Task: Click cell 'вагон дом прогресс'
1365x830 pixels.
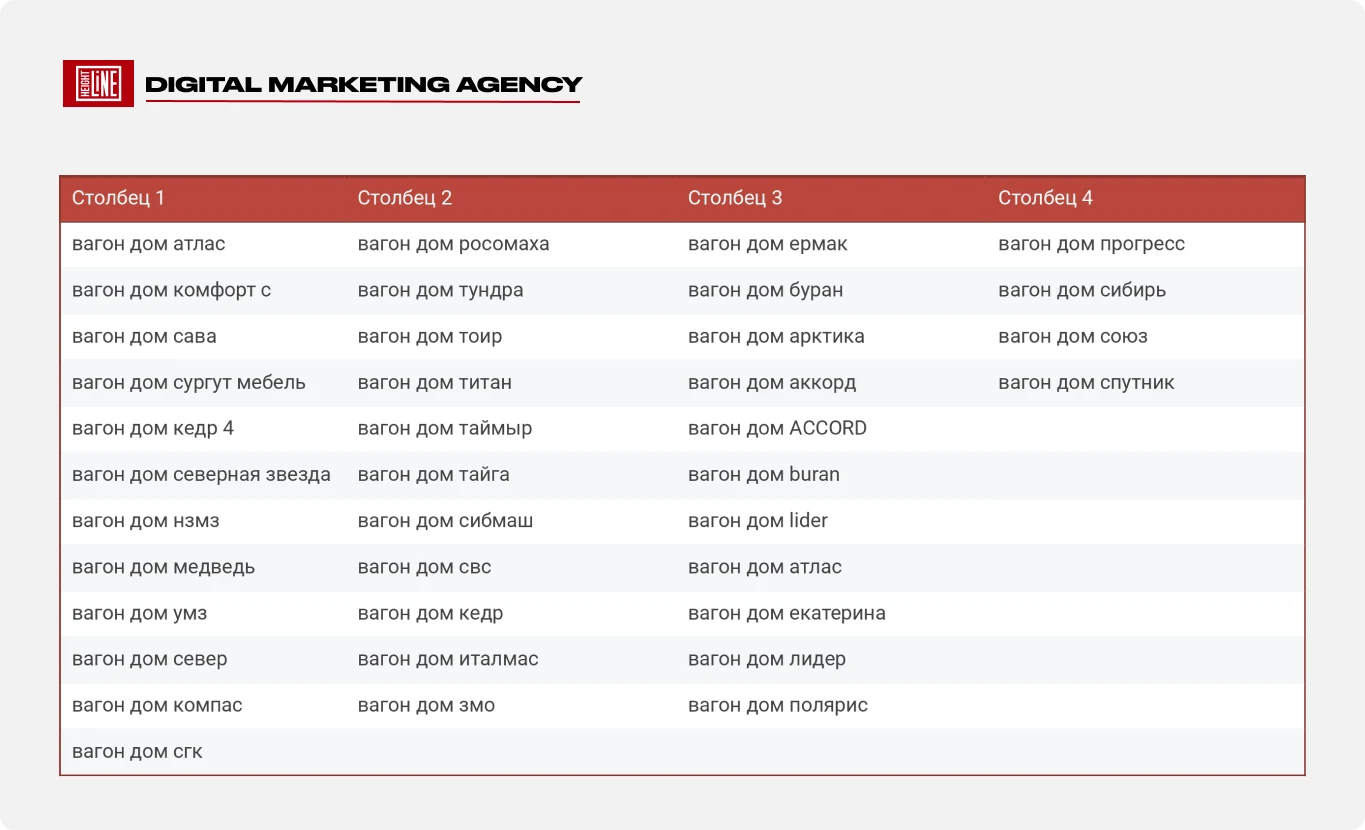Action: tap(1092, 244)
